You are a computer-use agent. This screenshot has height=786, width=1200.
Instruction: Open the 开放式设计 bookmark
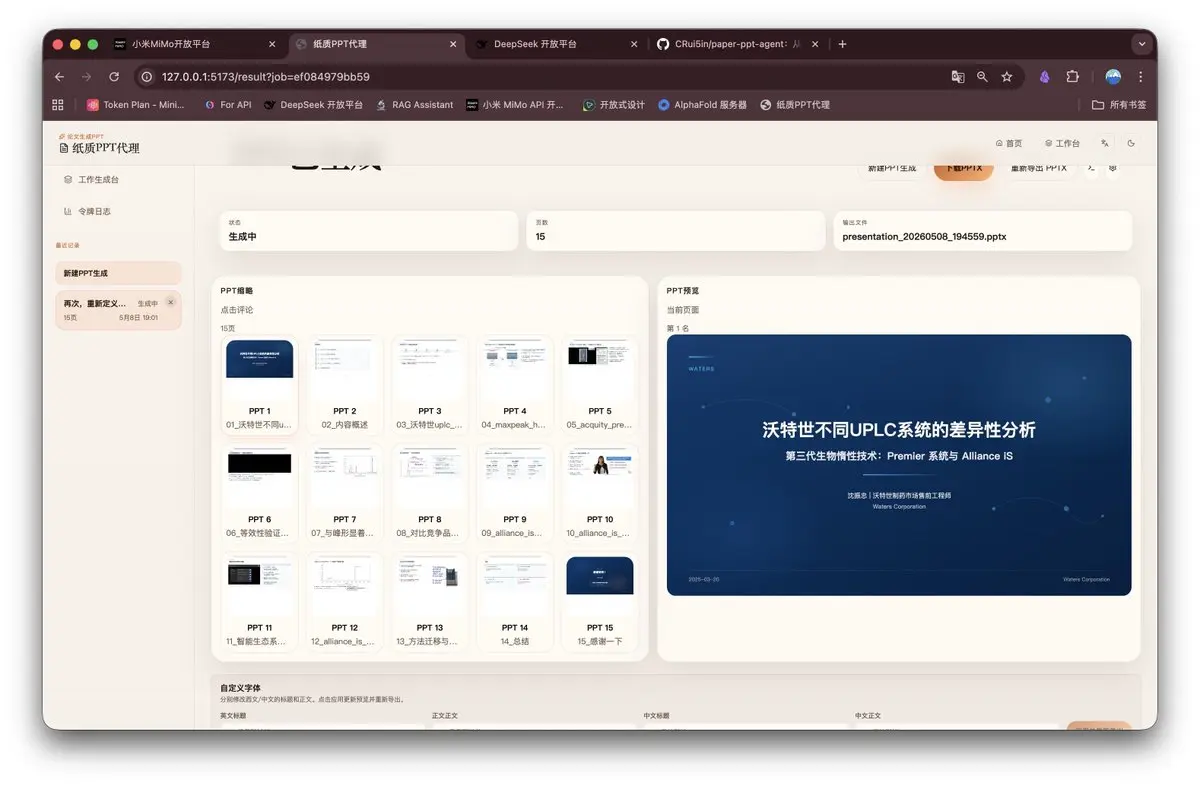tap(614, 104)
